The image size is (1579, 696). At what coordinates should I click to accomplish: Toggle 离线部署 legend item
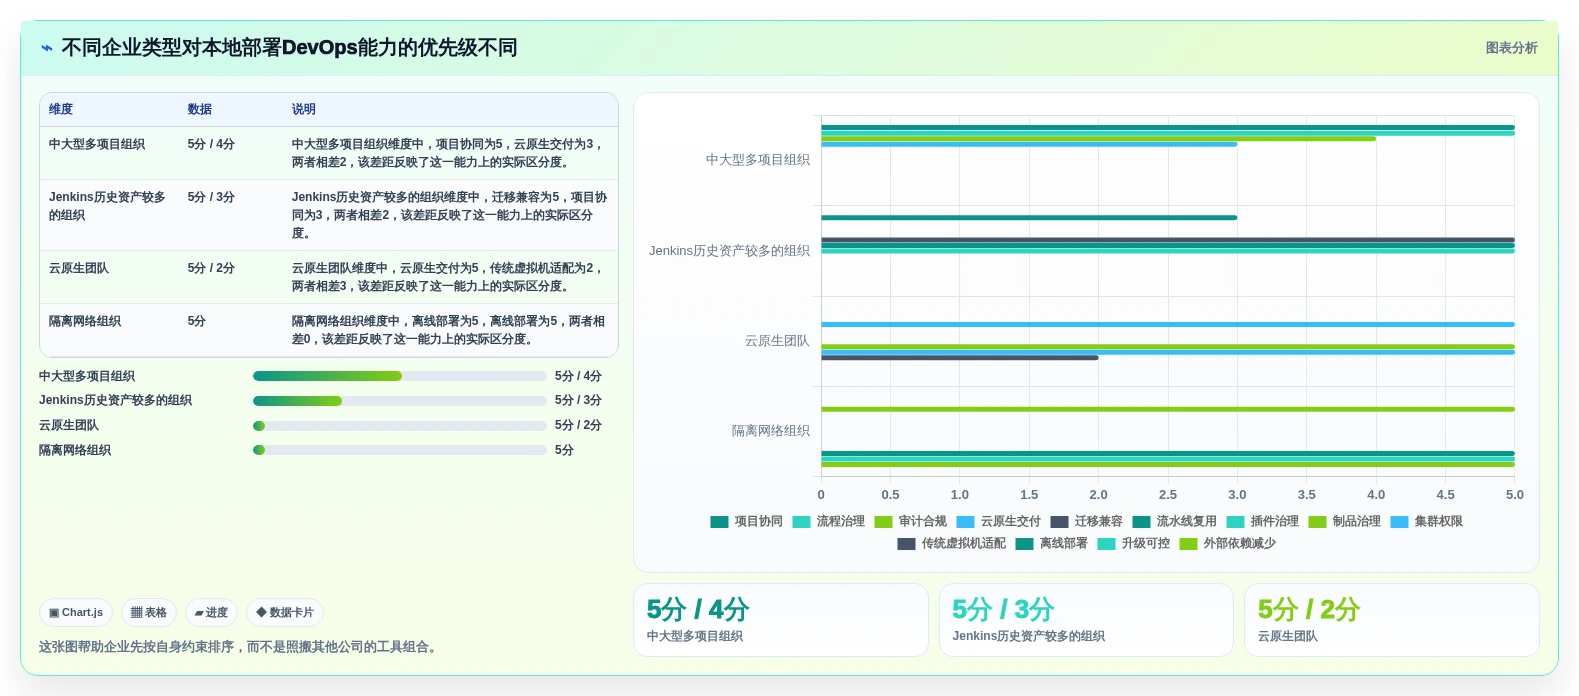tap(1051, 543)
